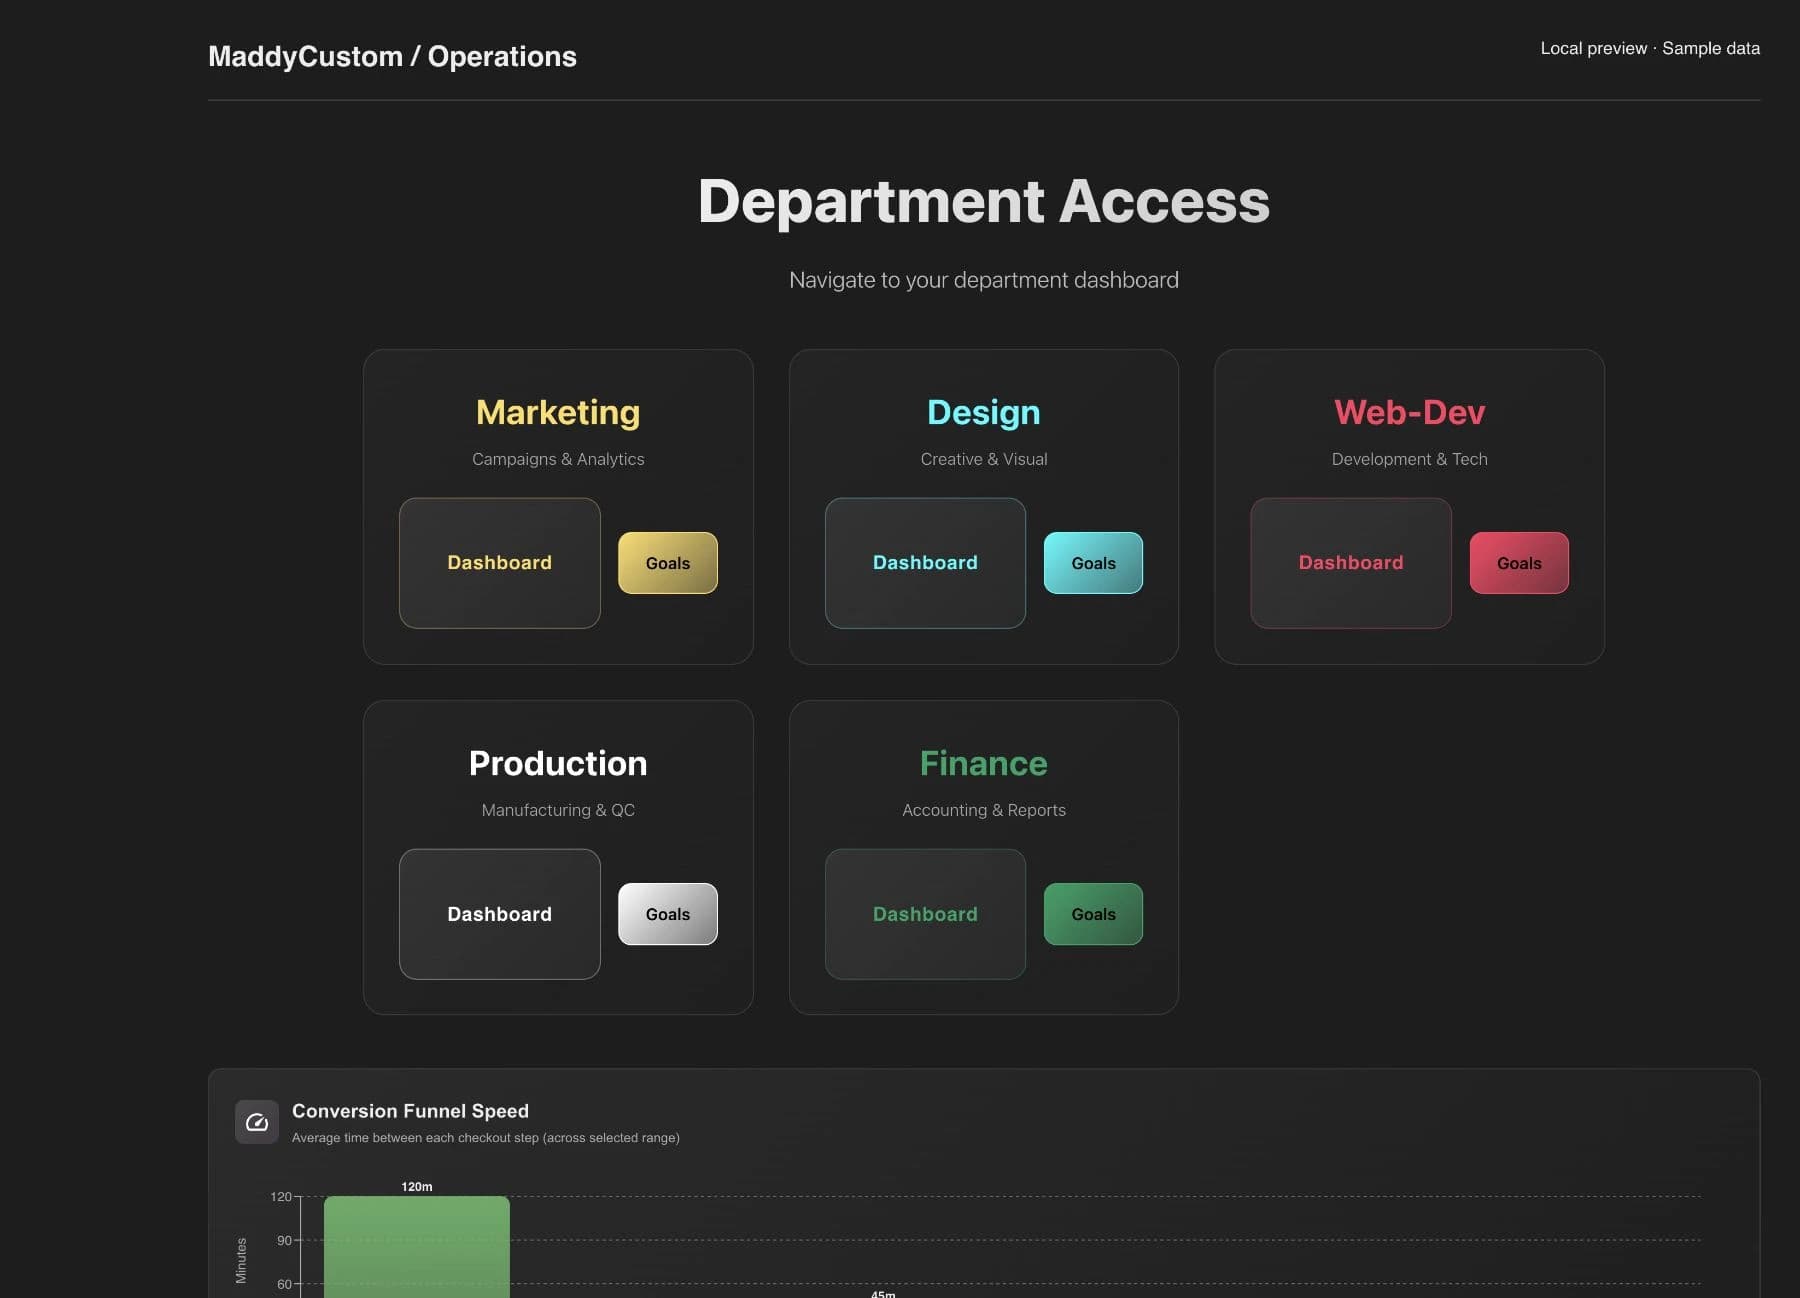The width and height of the screenshot is (1800, 1298).
Task: Click the Accounting & Reports caption
Action: (984, 810)
